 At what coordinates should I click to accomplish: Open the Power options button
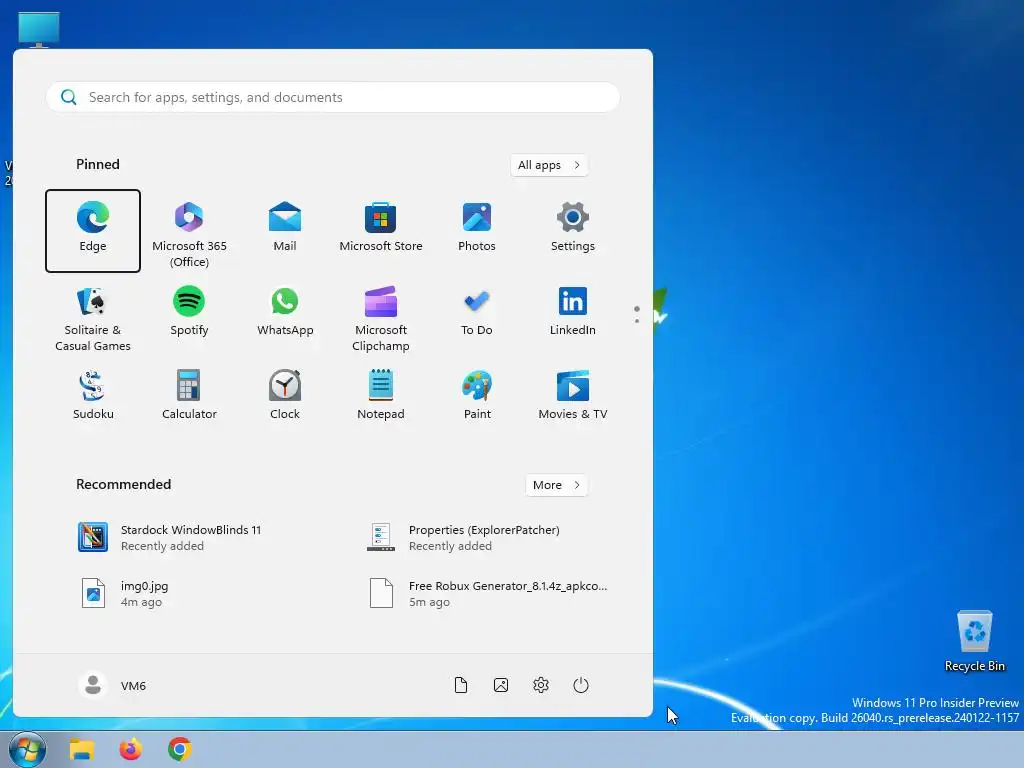click(x=581, y=685)
